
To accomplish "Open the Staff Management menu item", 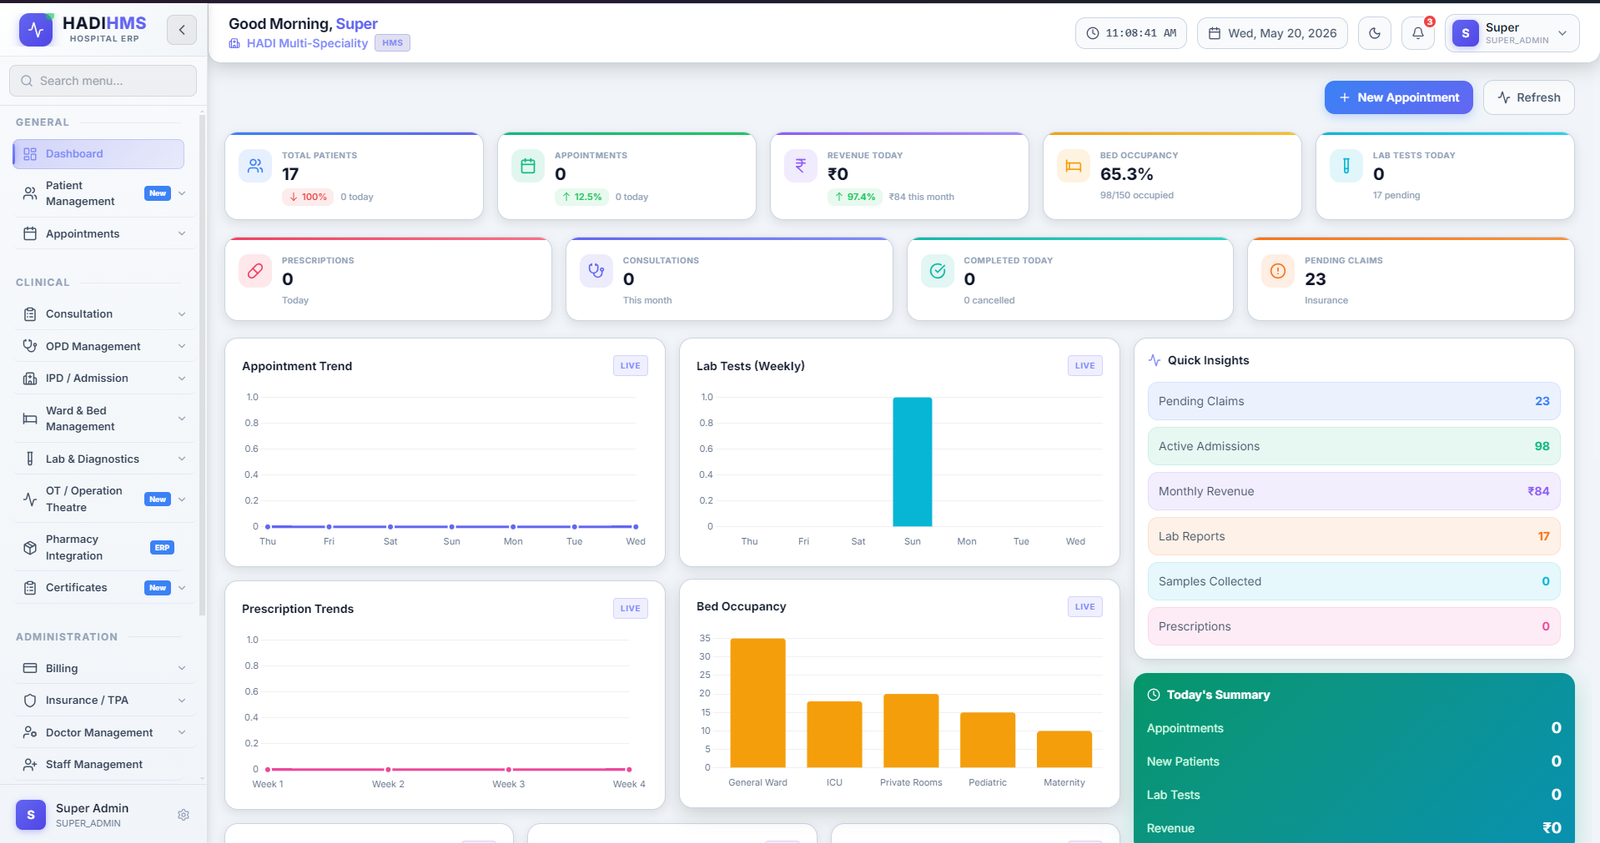I will point(103,764).
